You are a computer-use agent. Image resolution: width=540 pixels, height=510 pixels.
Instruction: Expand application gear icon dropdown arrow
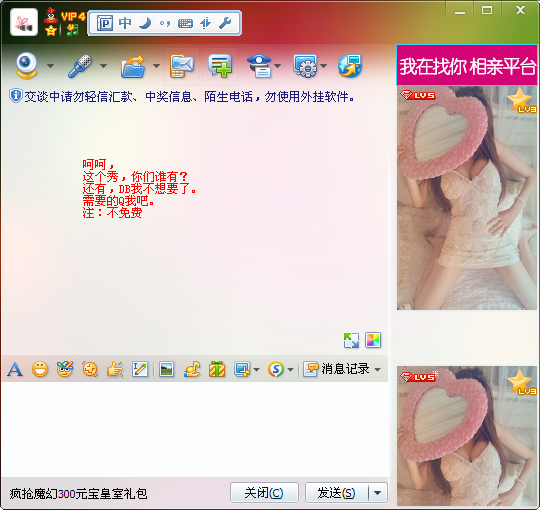tap(323, 65)
